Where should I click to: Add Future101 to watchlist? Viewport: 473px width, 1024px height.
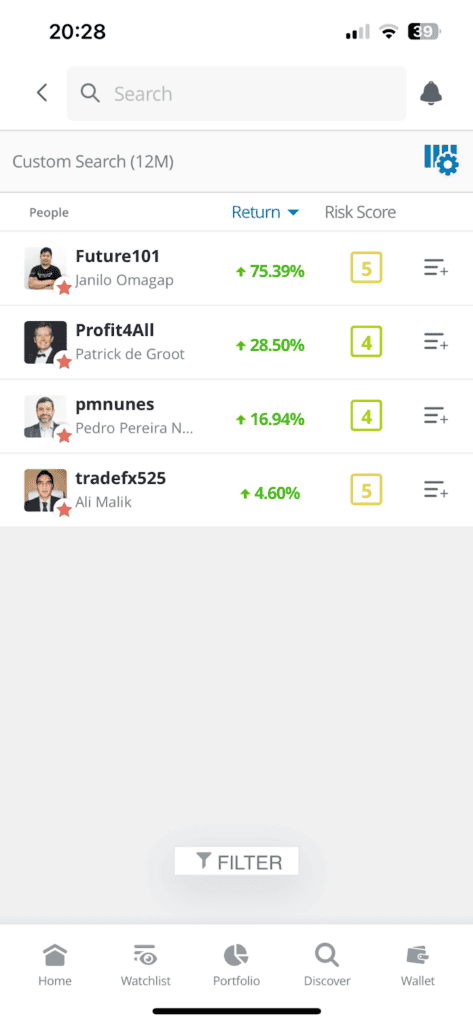click(x=436, y=268)
